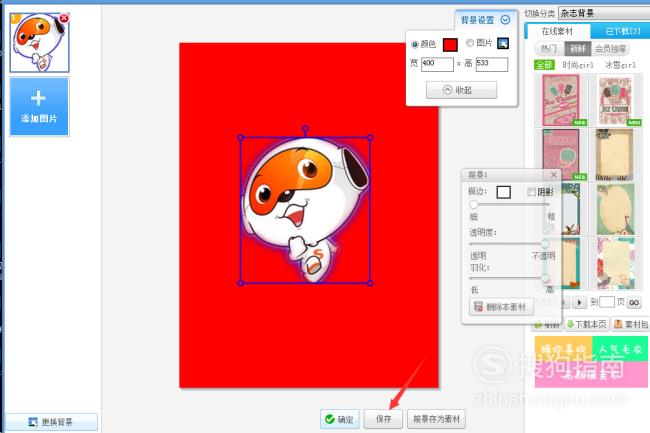The height and width of the screenshot is (433, 650).
Task: Click the bottom-left selection corner handle
Action: (241, 283)
